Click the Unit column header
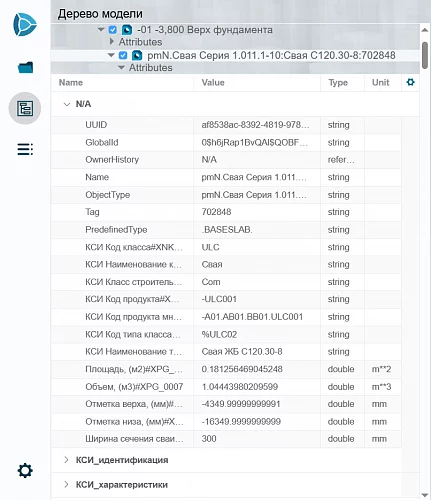Screen dimensions: 431x500 coord(380,83)
